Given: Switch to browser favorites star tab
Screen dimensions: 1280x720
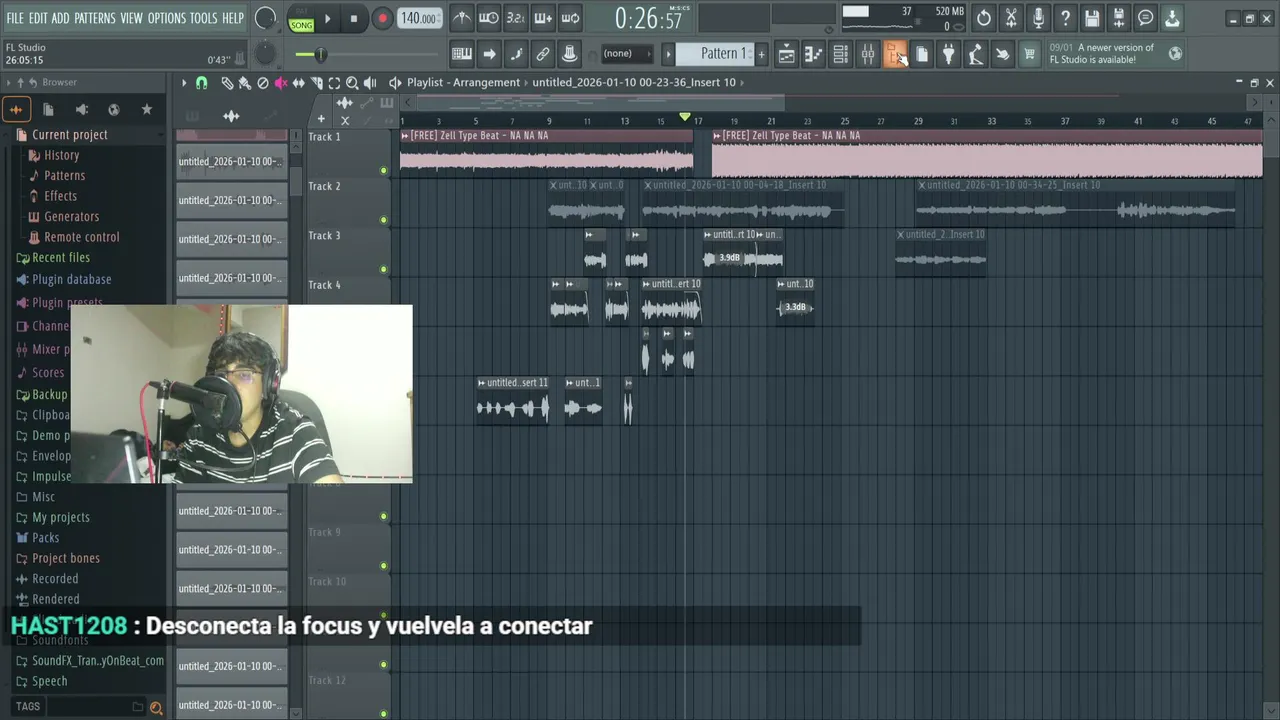Looking at the screenshot, I should click(x=147, y=110).
